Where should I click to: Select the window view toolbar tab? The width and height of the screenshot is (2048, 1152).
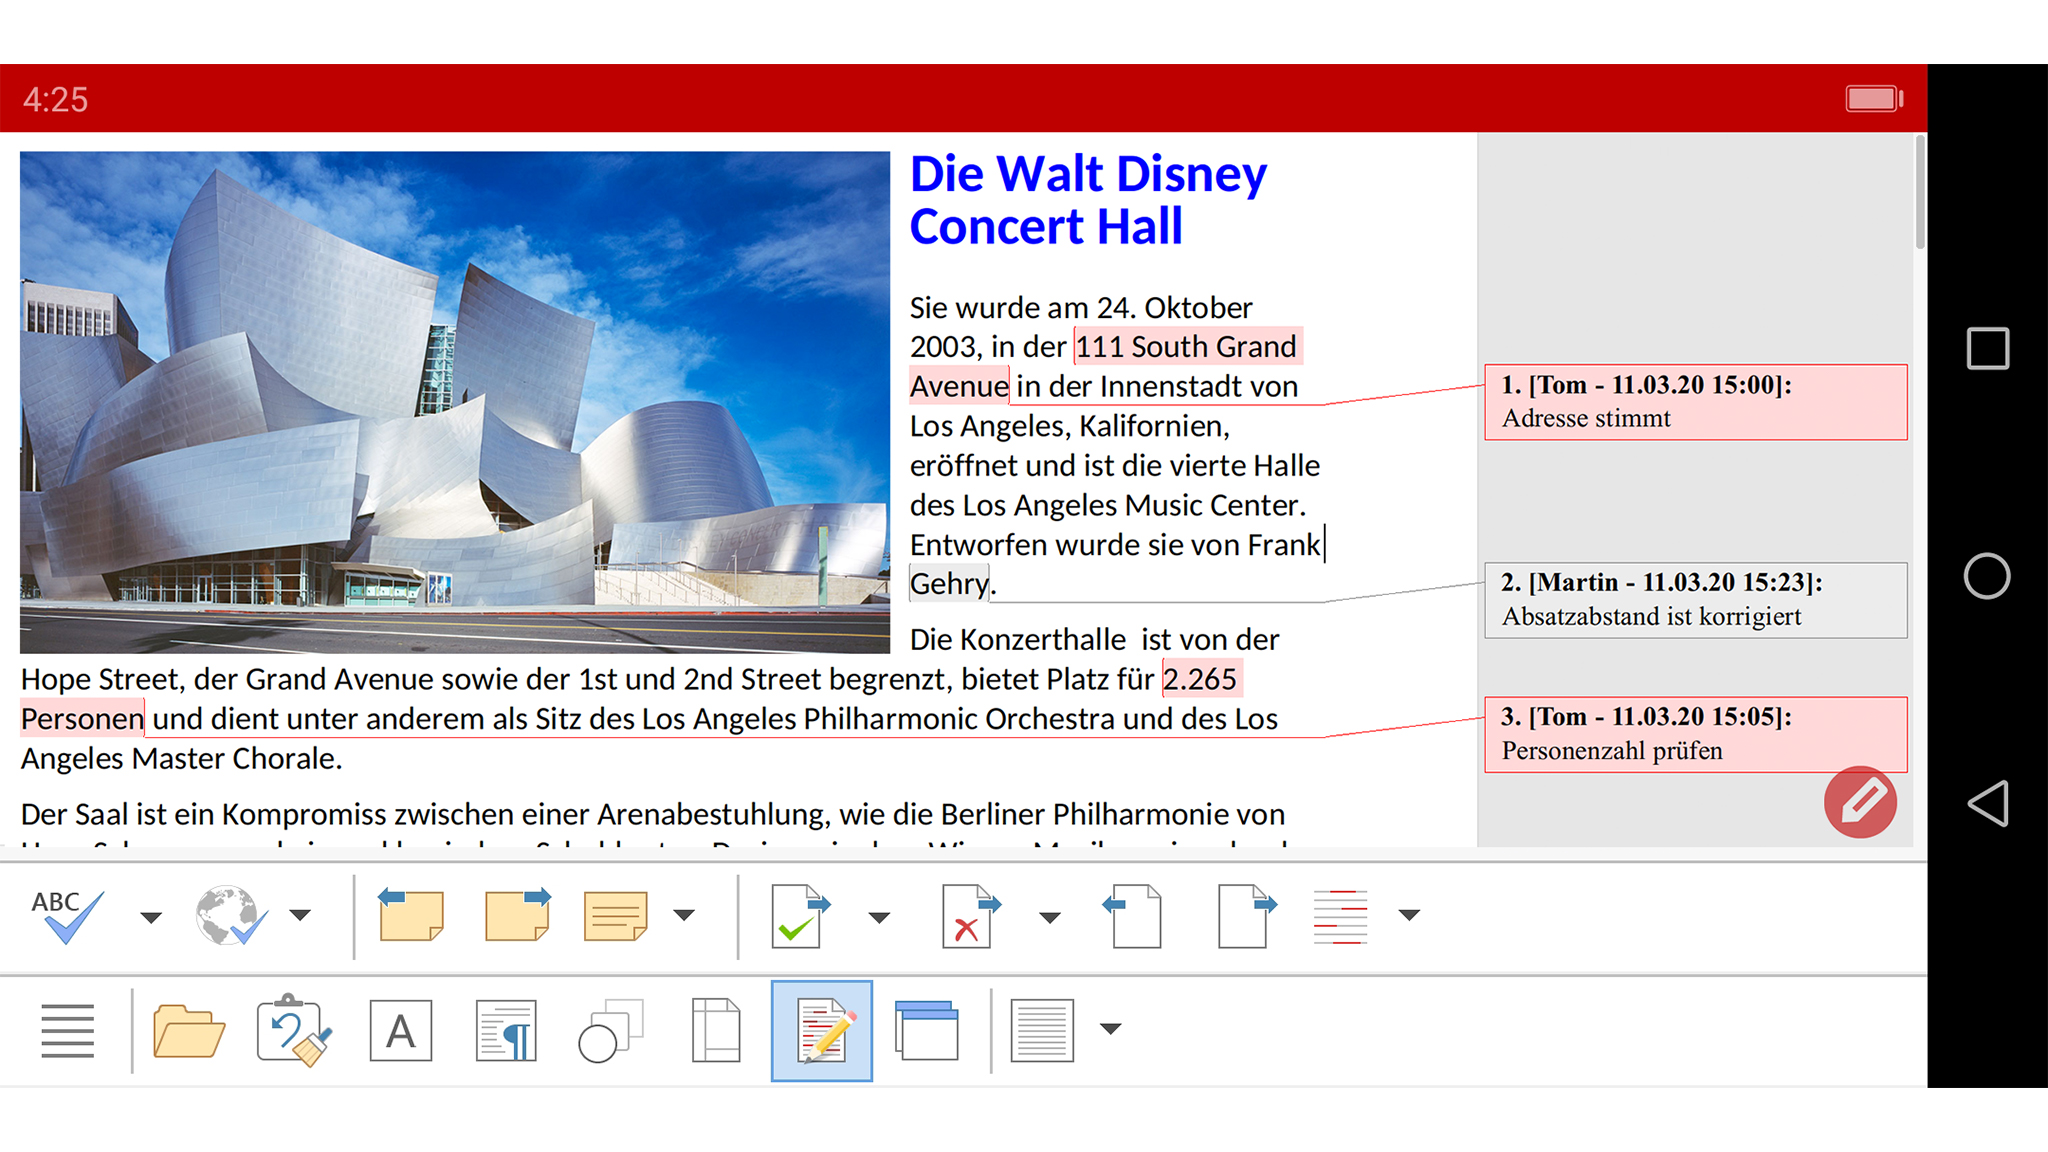tap(927, 1030)
